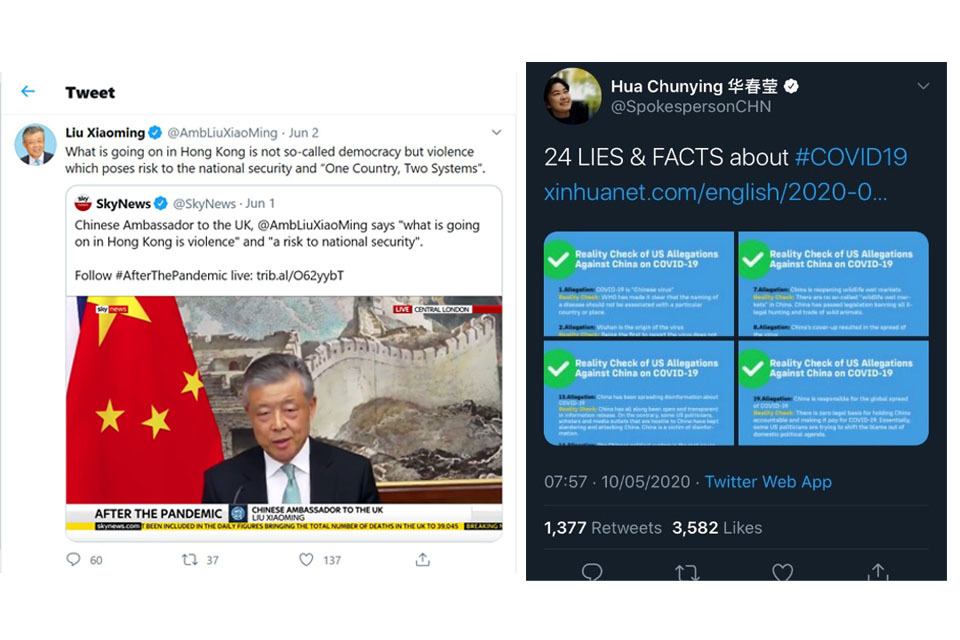Screen dimensions: 960x640
Task: Open Liu Xiaoming tweet options chevron
Action: tap(497, 132)
